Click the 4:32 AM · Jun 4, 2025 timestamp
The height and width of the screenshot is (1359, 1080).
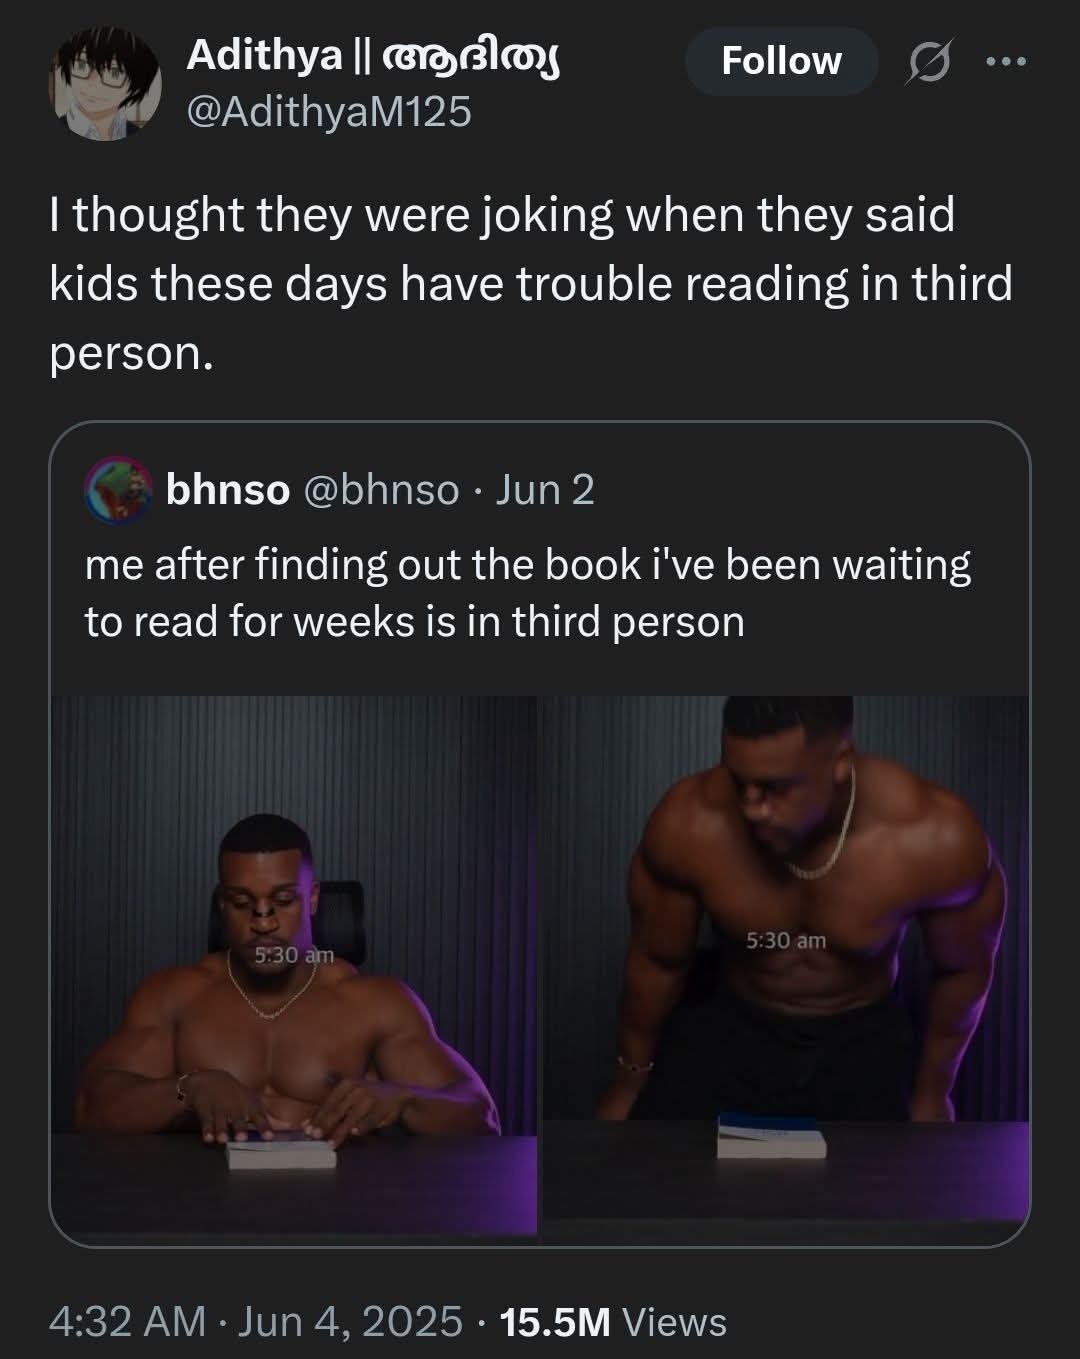[256, 1321]
